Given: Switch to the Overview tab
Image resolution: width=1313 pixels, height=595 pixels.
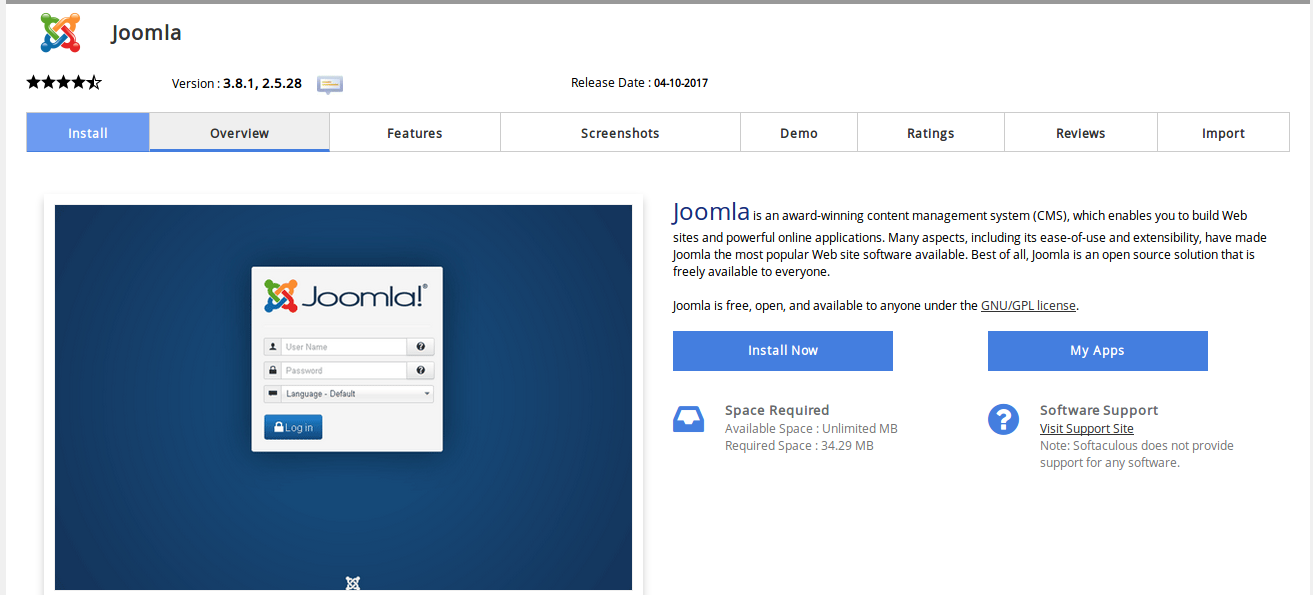Looking at the screenshot, I should point(240,132).
